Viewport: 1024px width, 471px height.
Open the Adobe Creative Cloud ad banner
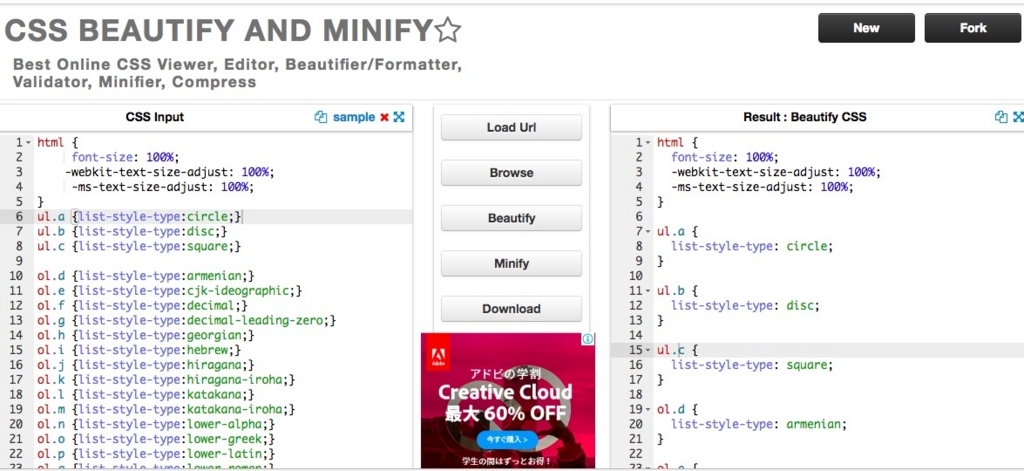pos(508,400)
